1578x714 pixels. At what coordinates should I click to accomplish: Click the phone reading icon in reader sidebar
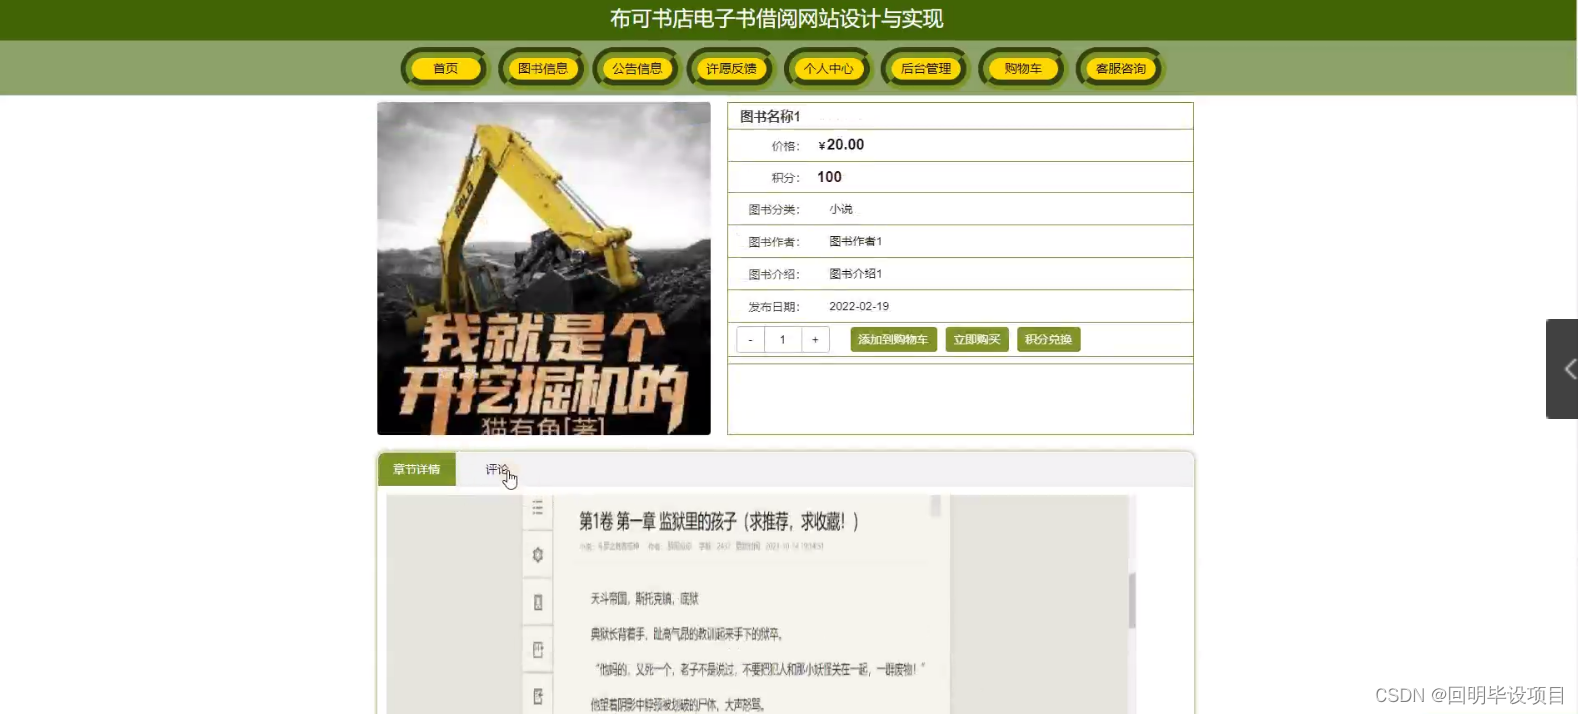[x=538, y=602]
